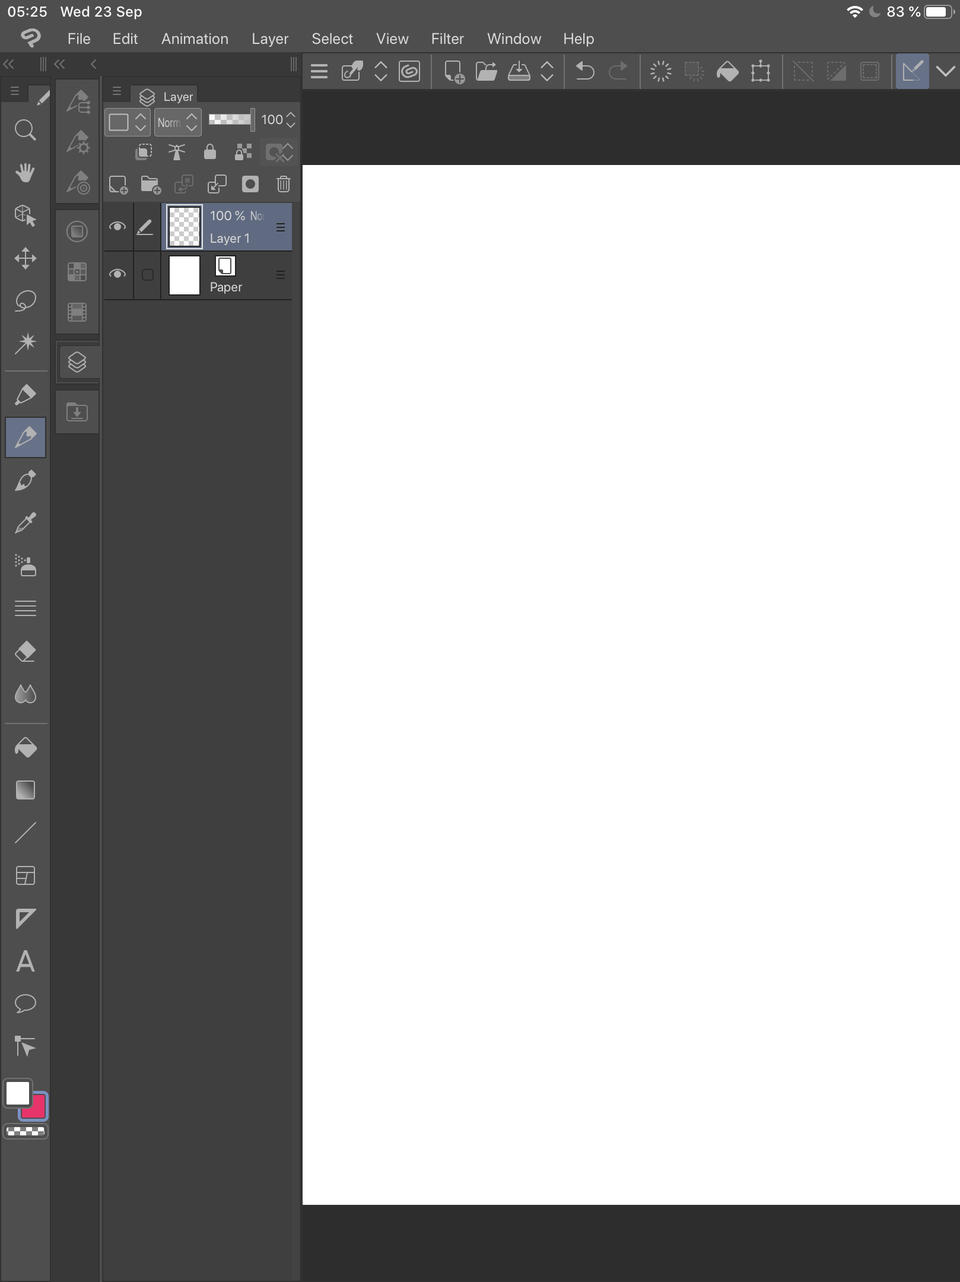Merge with Layer Below
Screen dimensions: 960x1282
coord(217,184)
